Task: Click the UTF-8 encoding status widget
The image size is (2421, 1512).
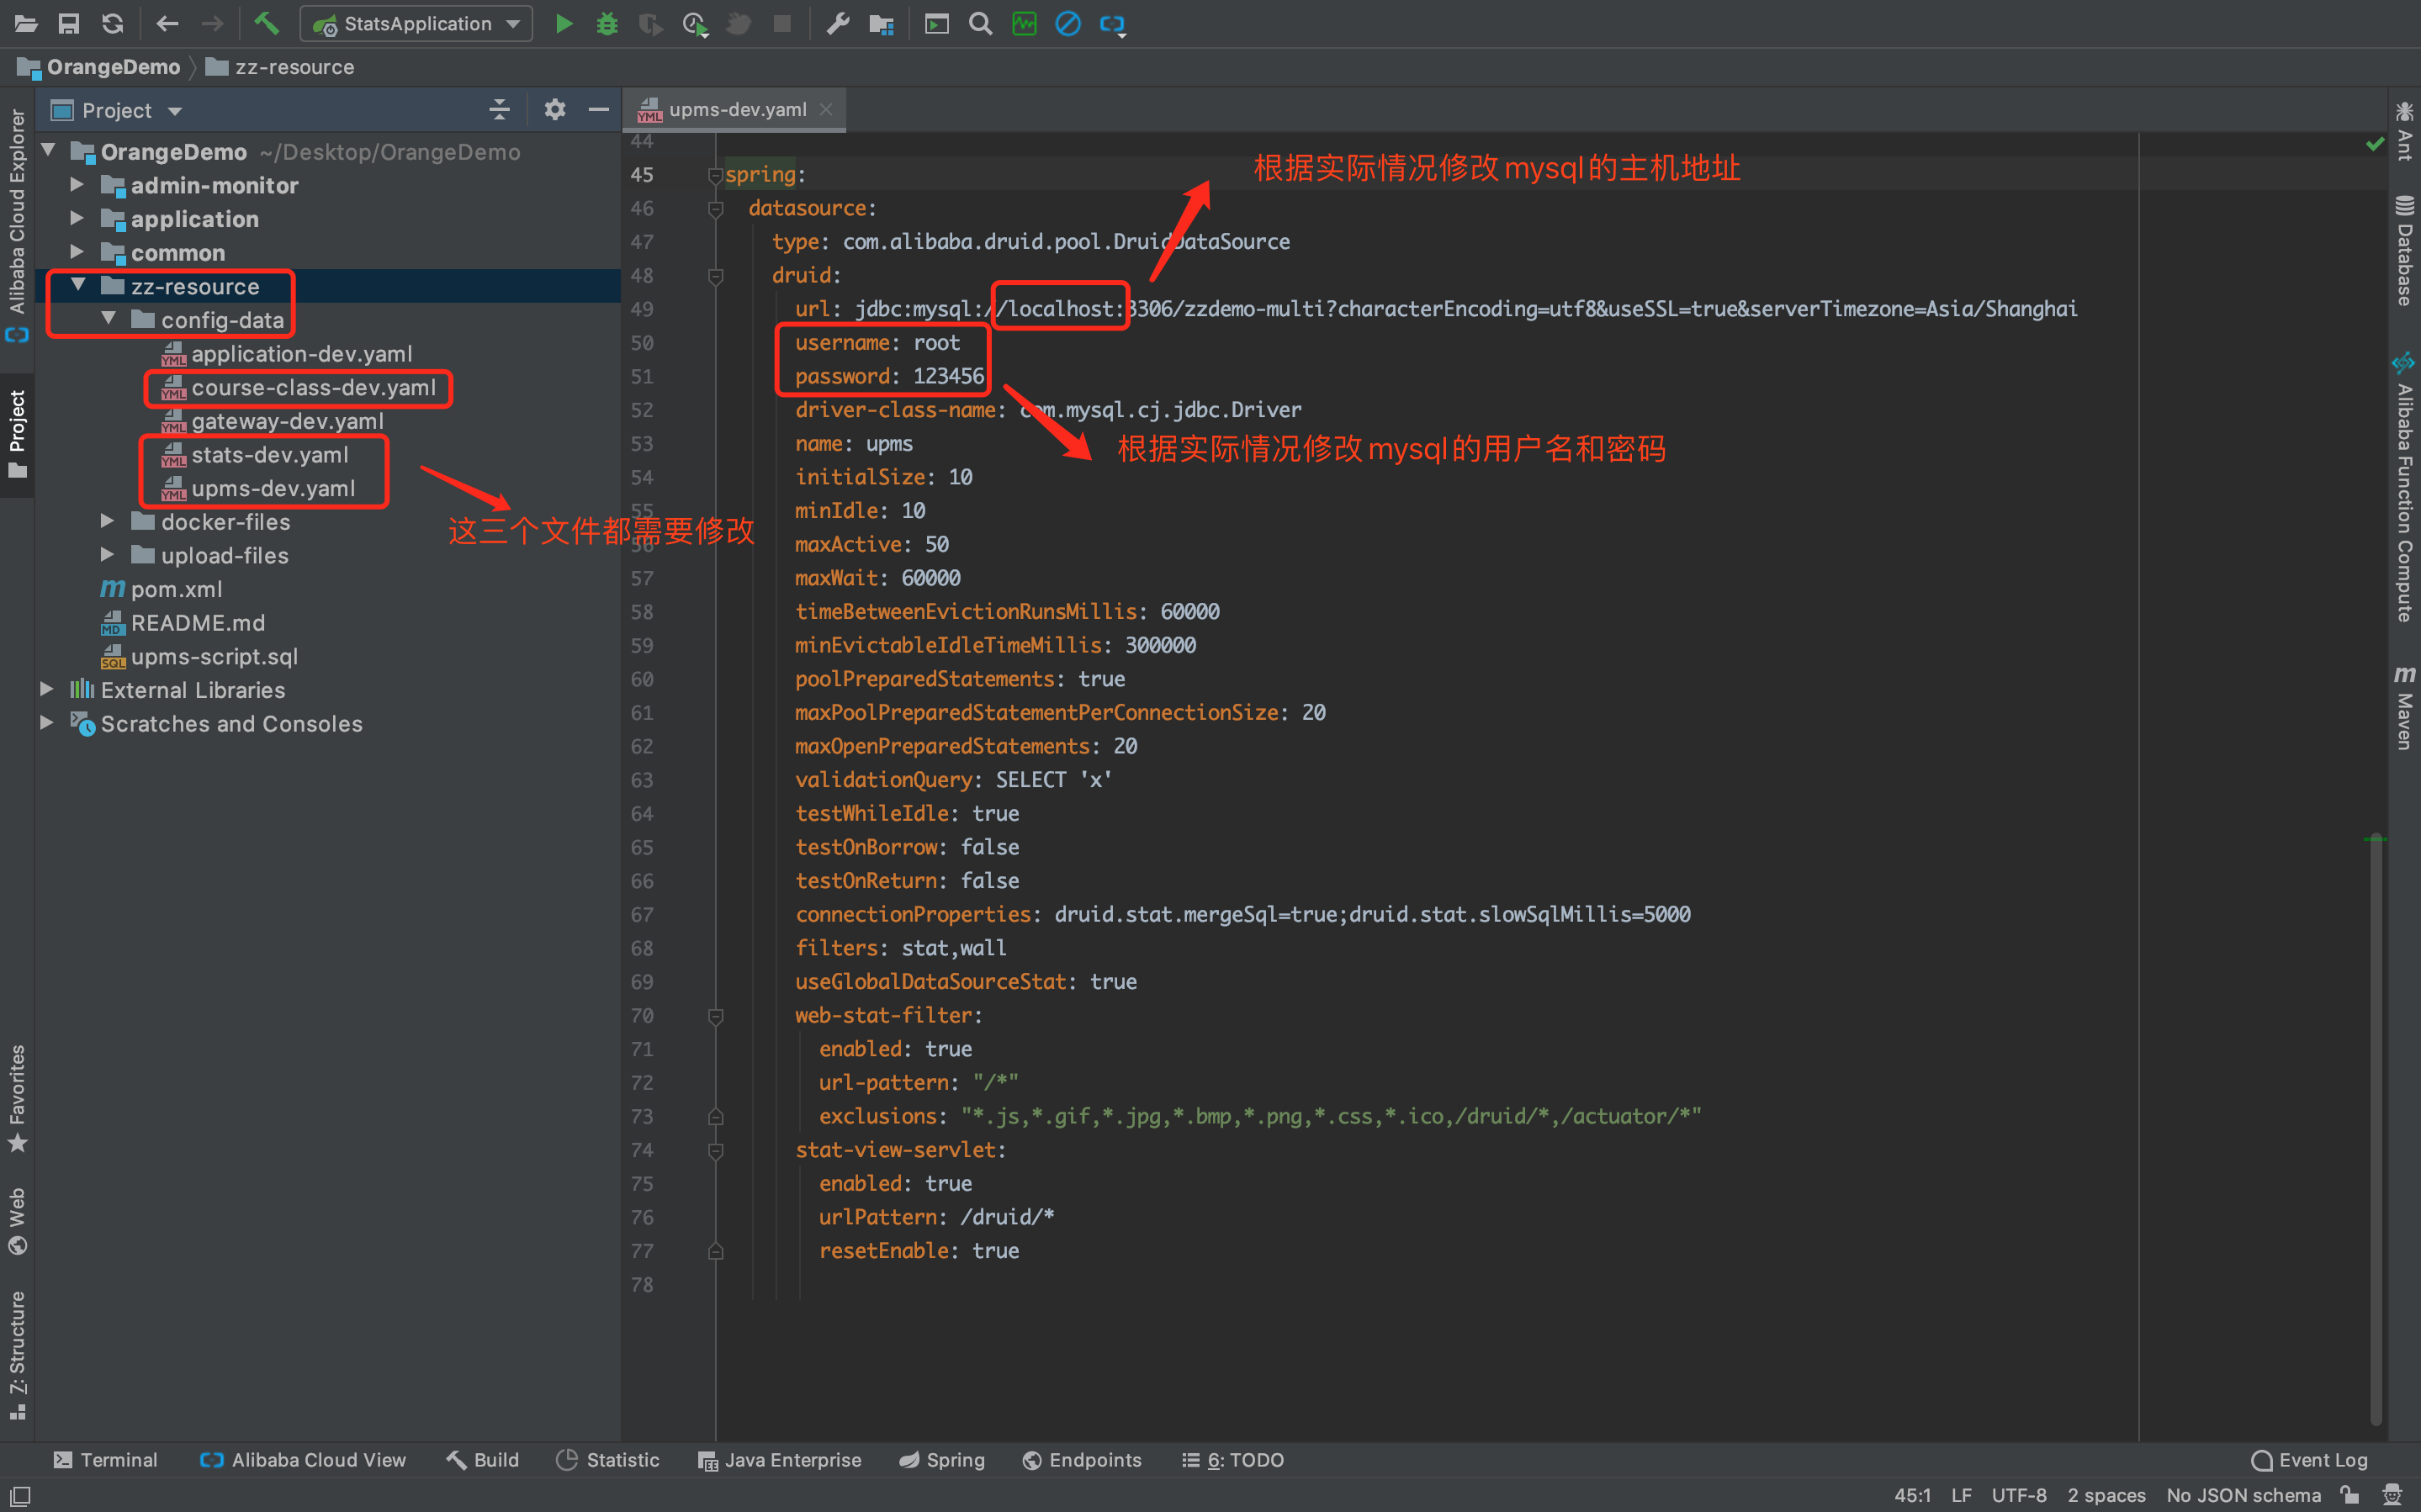Action: tap(2018, 1495)
